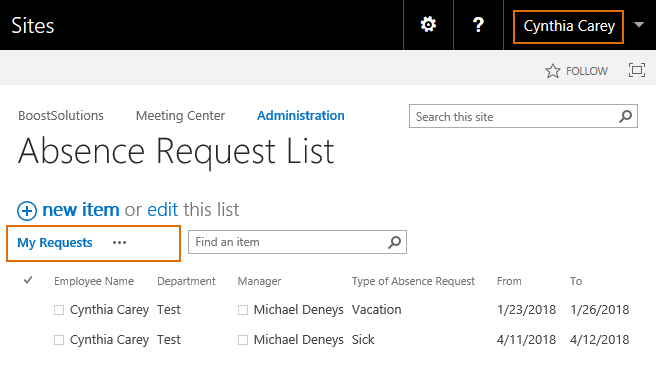Click into the Search this site field
Viewport: 656px width, 373px height.
(515, 116)
